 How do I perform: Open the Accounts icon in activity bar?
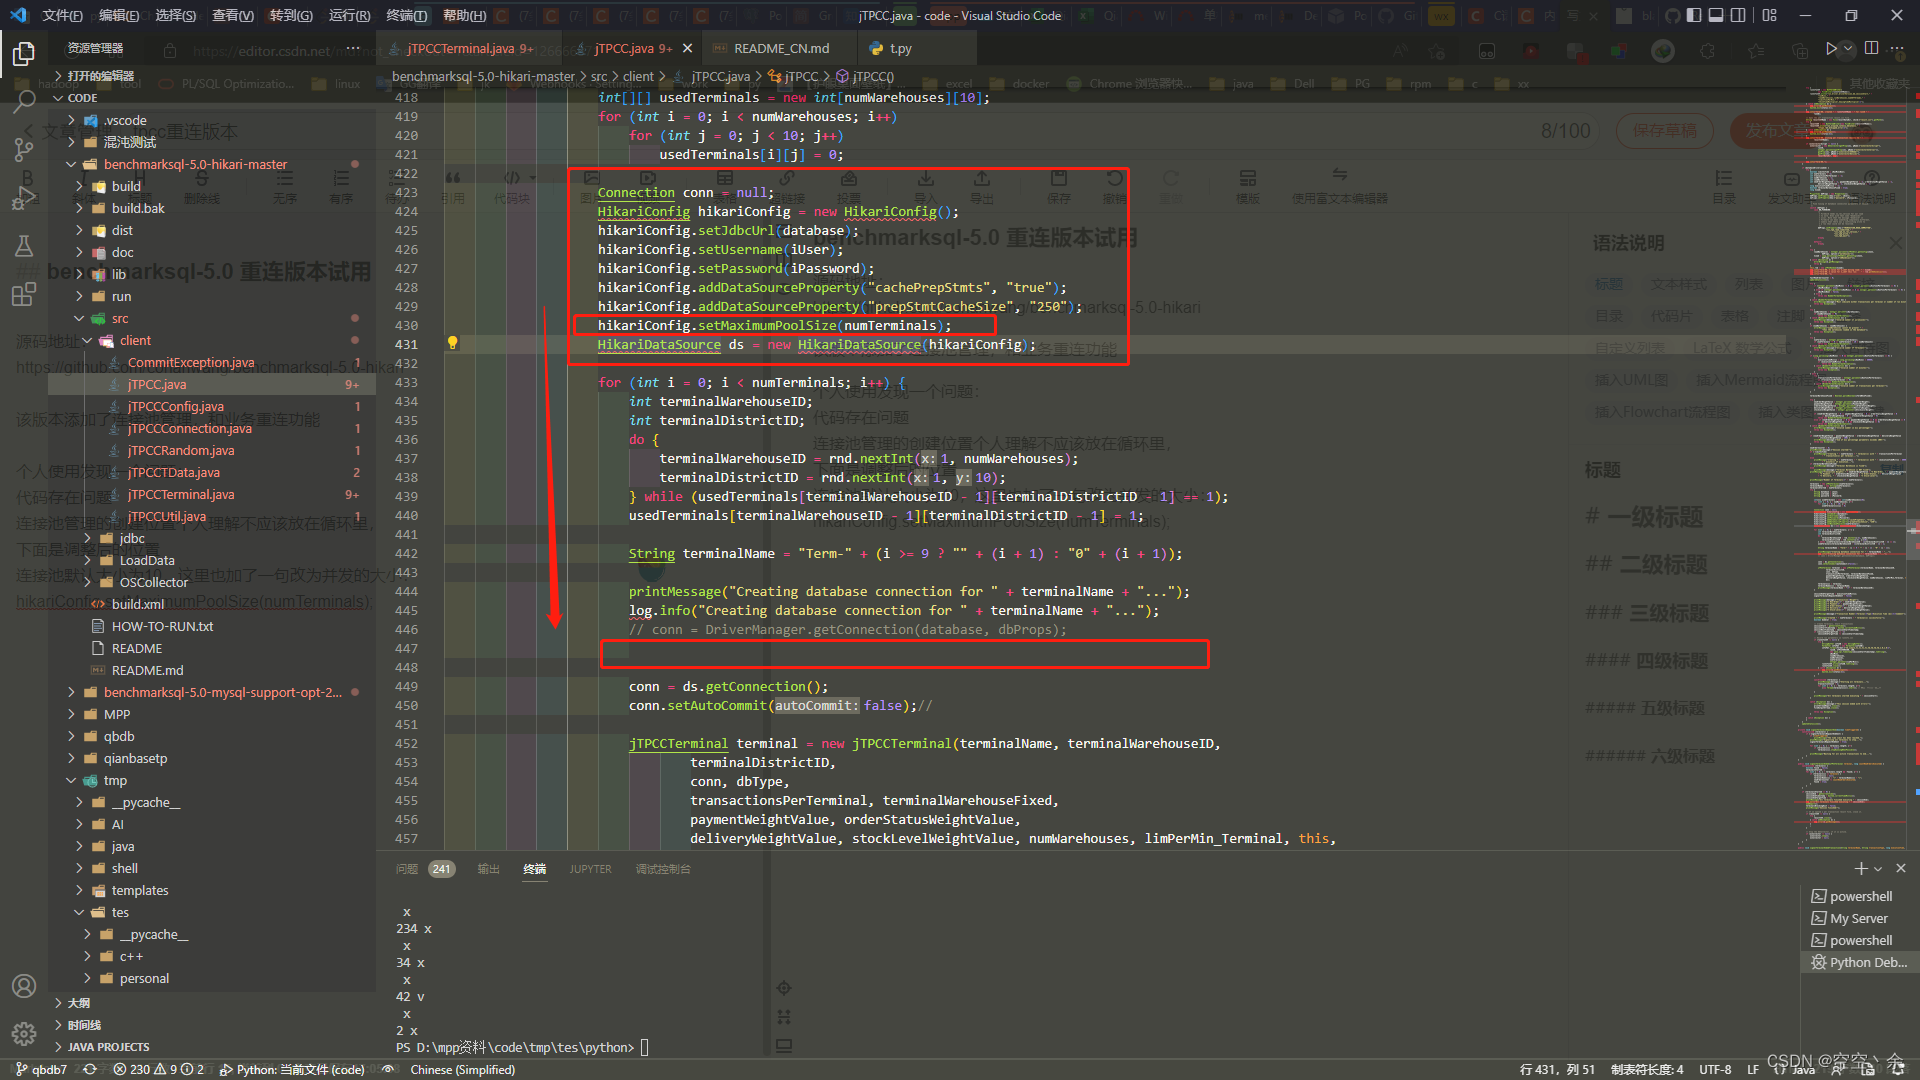(24, 986)
